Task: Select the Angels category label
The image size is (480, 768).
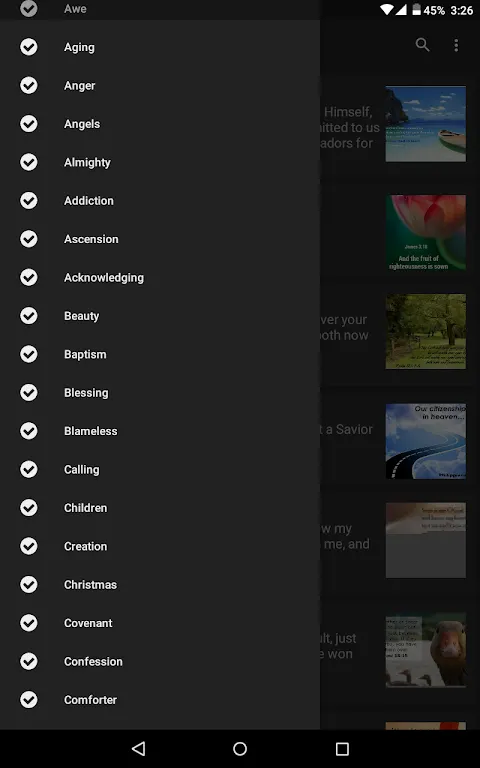Action: point(82,124)
